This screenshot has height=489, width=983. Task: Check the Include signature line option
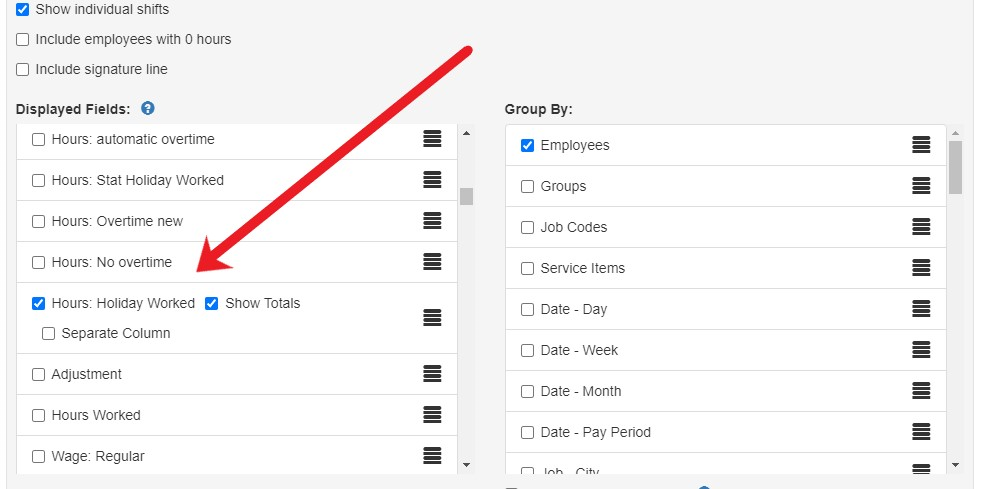coord(23,70)
